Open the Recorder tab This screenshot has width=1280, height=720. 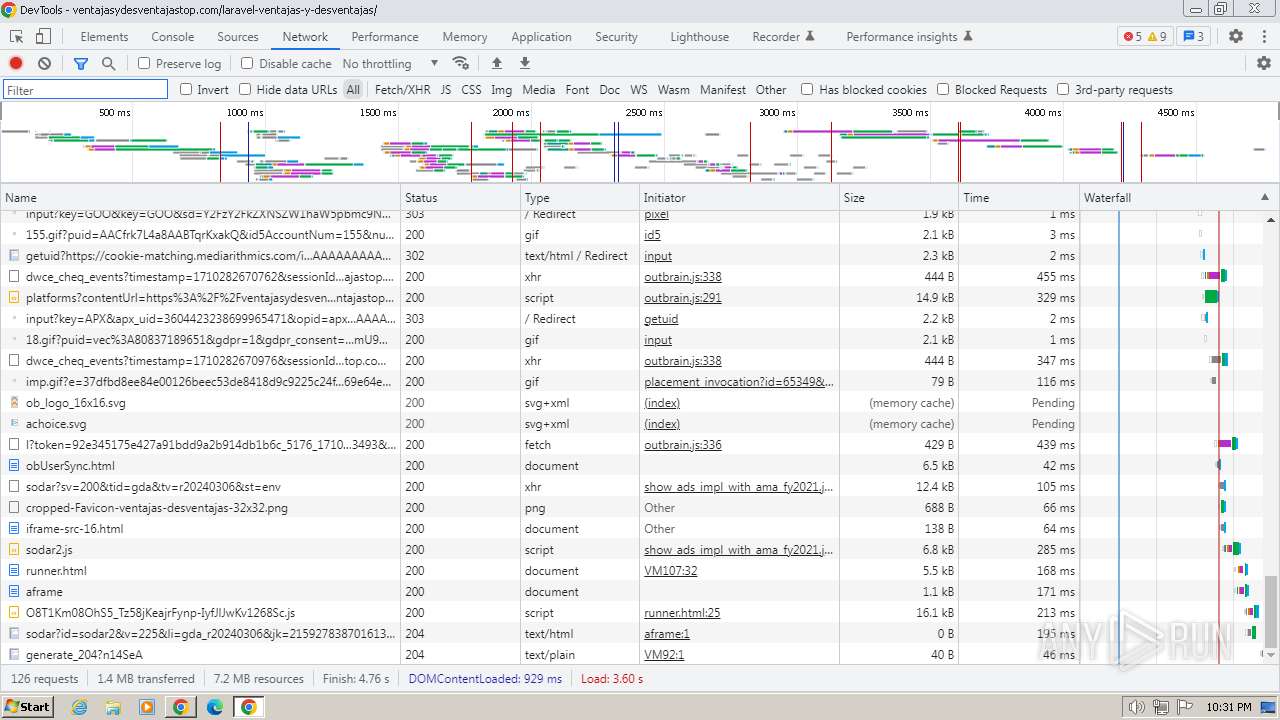[783, 37]
